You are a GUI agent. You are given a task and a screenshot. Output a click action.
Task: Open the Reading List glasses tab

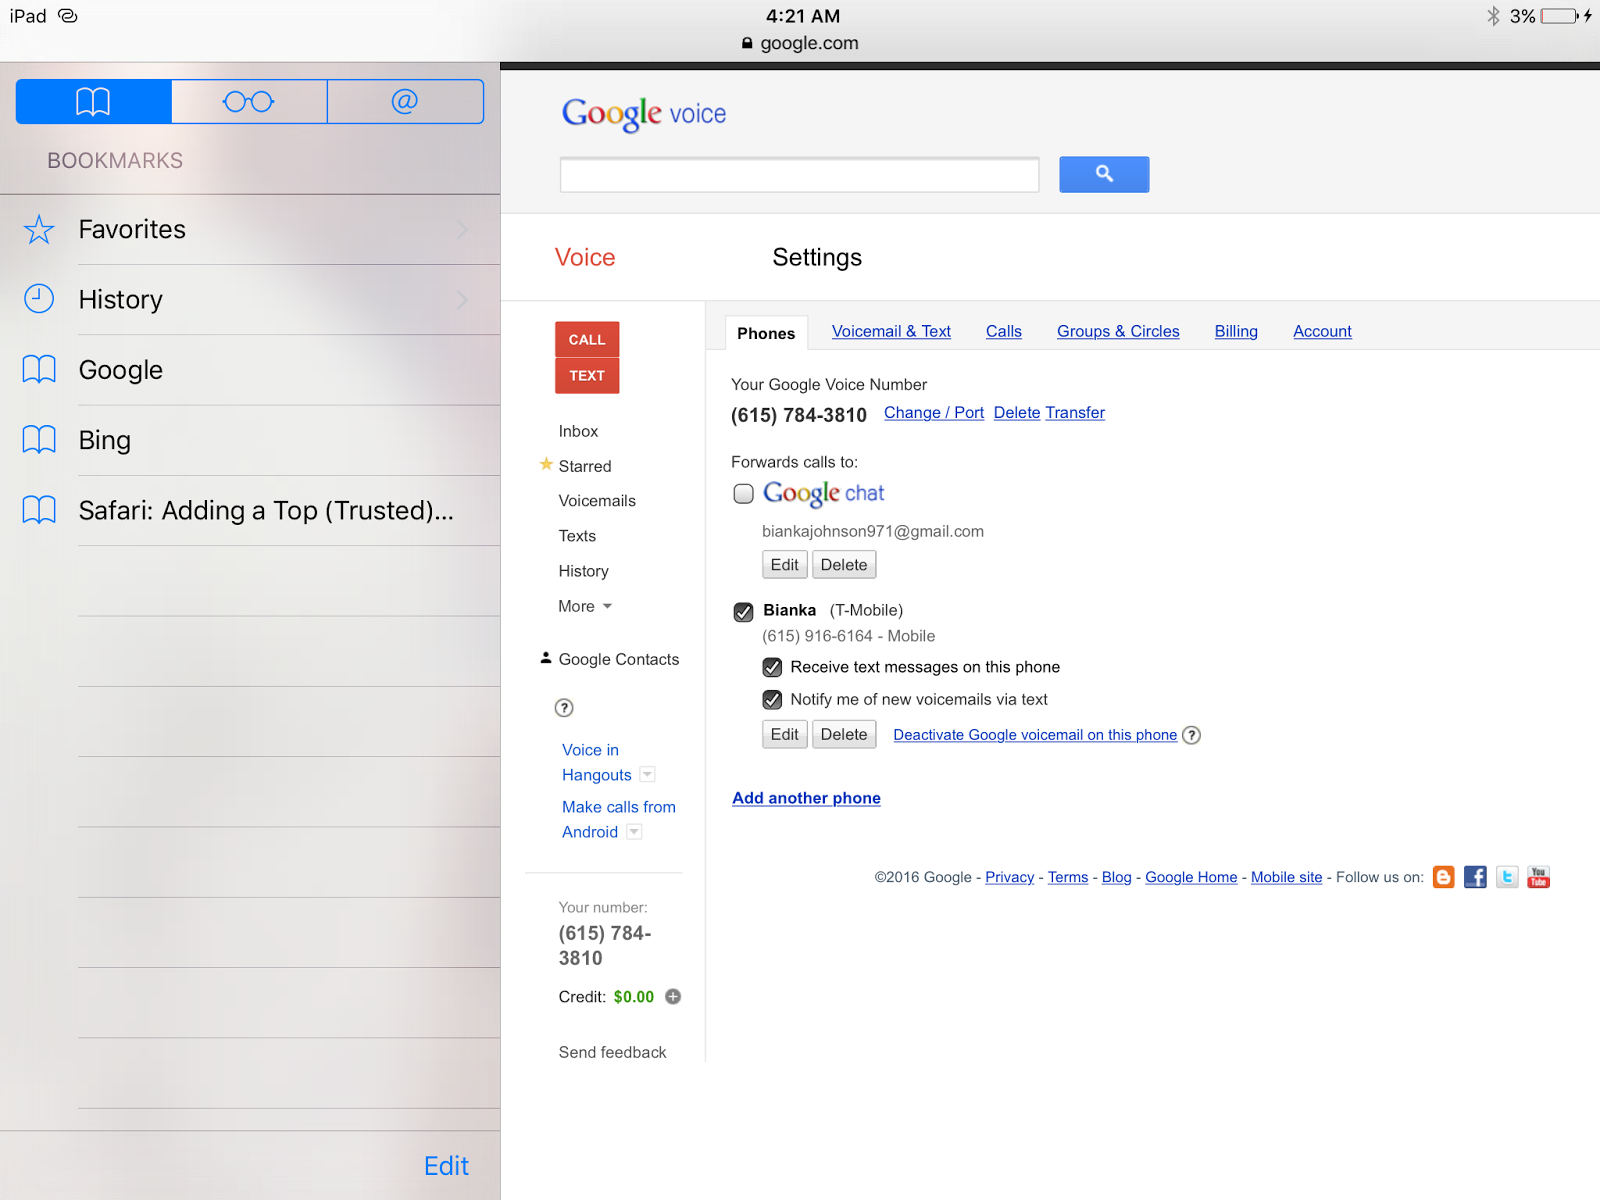click(x=249, y=102)
